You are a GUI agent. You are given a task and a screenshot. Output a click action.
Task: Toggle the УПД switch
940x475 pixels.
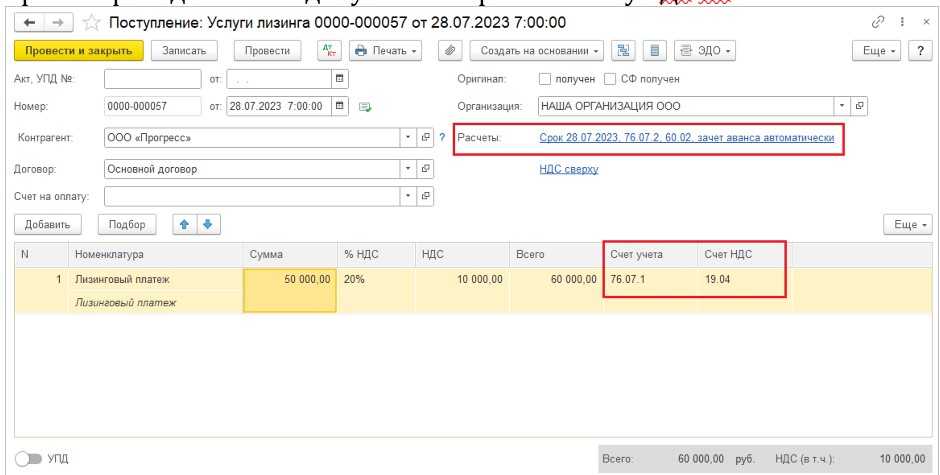30,458
